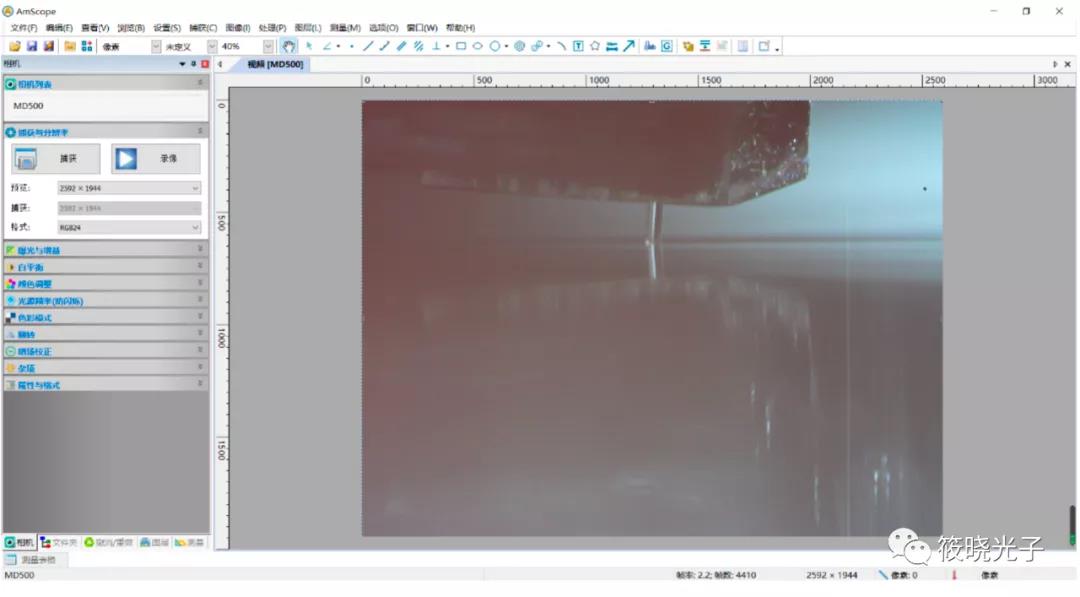
Task: Collapse the 捕获与分辨率 section
Action: 200,132
